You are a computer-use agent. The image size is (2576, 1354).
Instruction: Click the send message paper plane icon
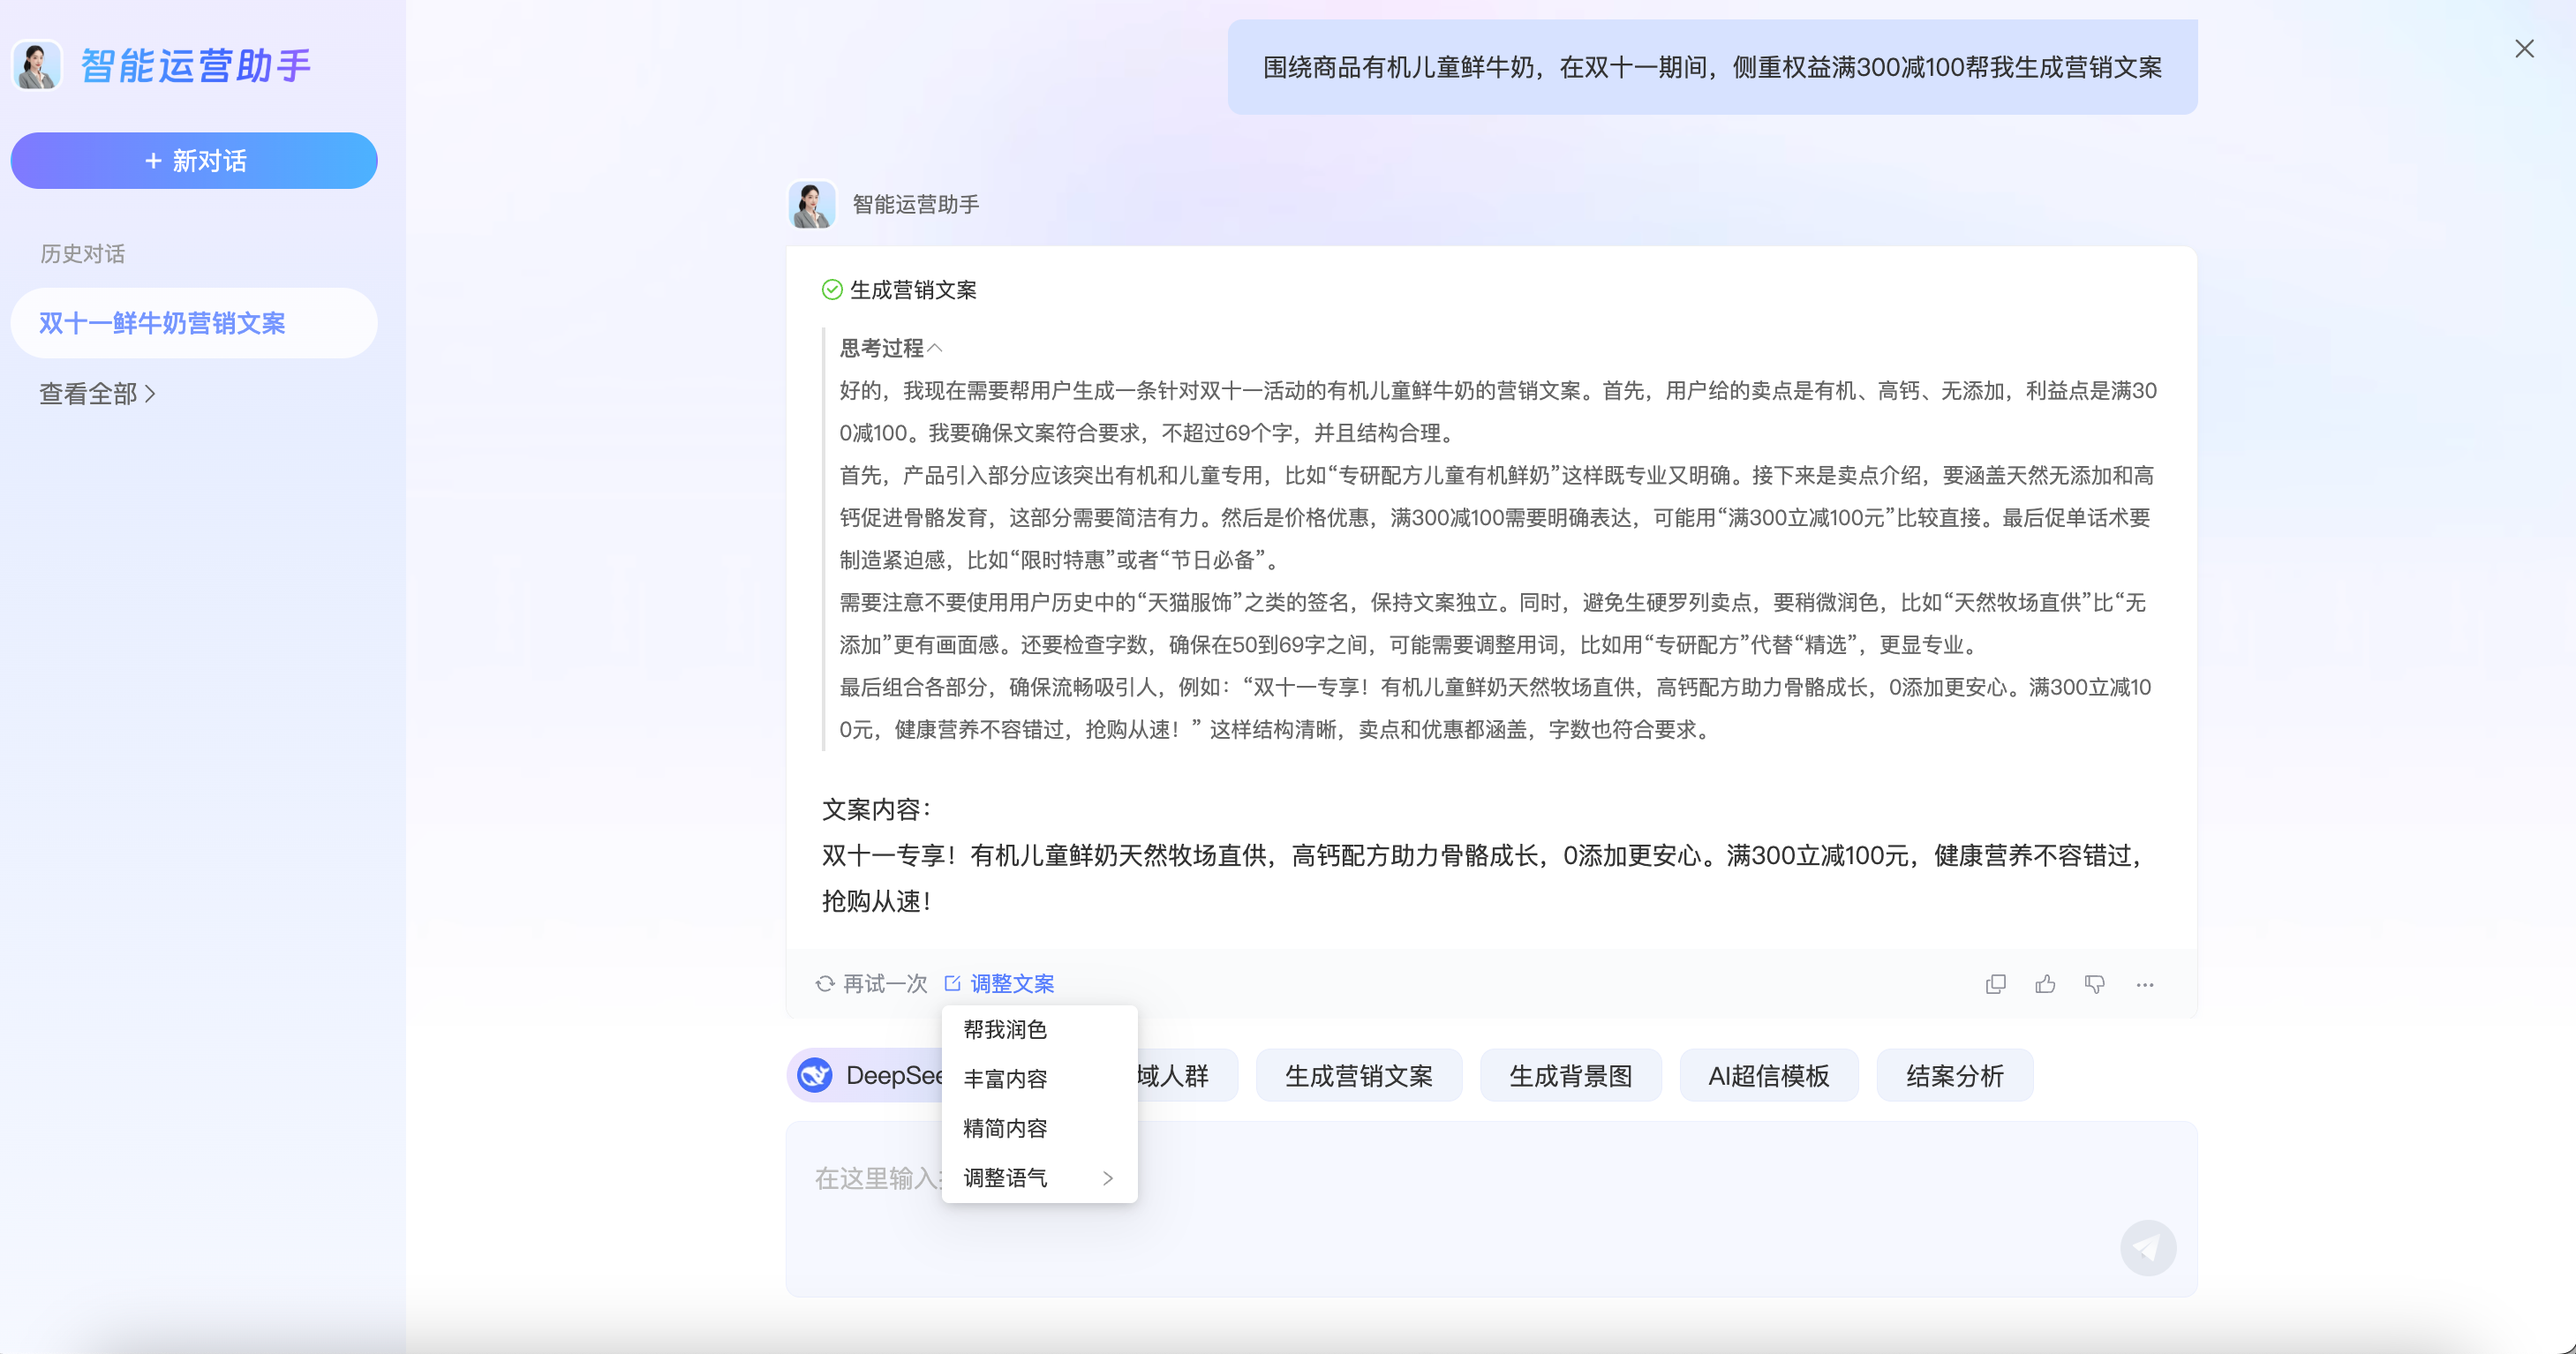click(x=2147, y=1247)
